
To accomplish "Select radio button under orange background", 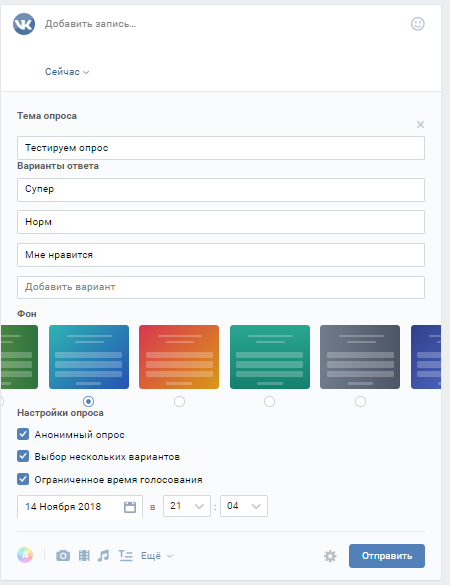I will [x=179, y=401].
